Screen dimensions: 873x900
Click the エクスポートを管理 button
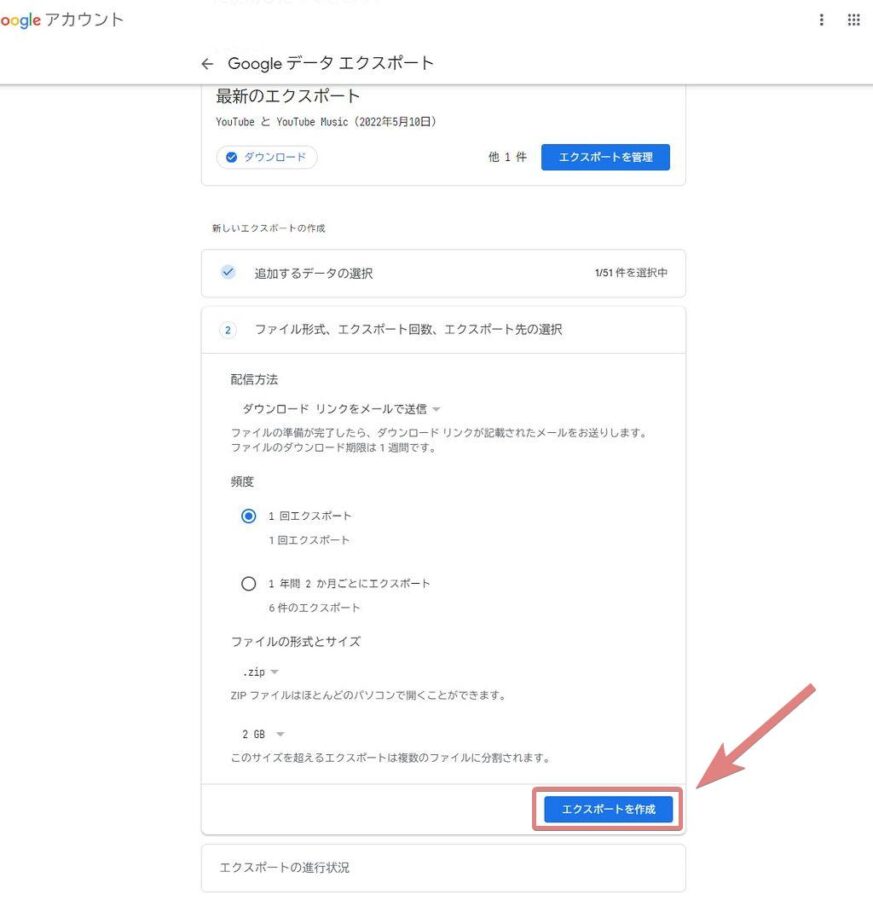click(x=605, y=157)
